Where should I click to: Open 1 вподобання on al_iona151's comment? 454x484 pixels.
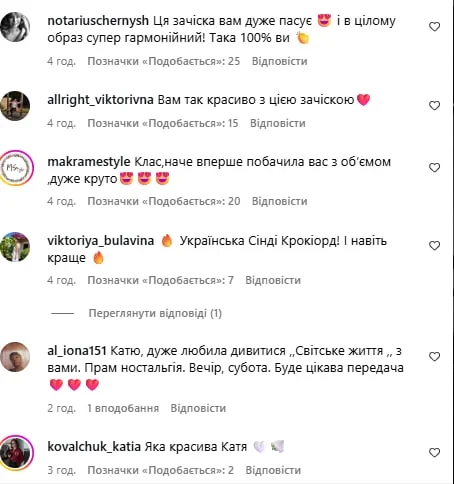pyautogui.click(x=123, y=408)
